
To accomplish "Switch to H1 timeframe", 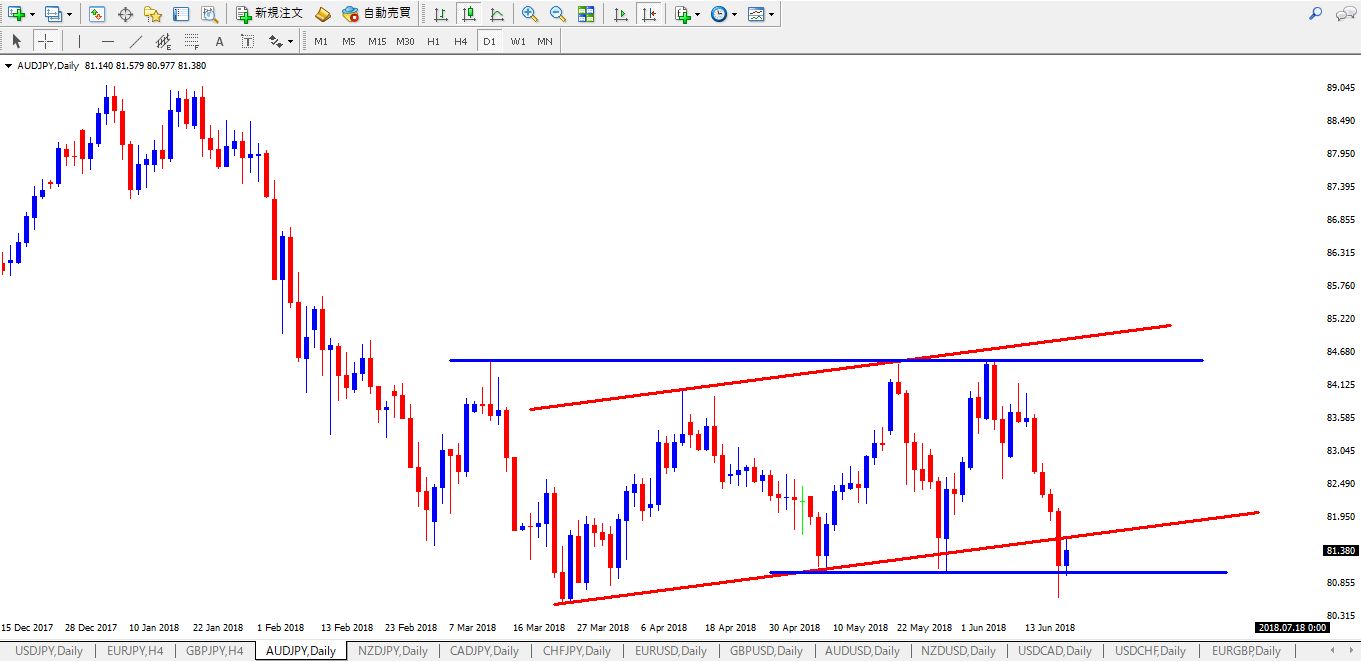I will (433, 41).
